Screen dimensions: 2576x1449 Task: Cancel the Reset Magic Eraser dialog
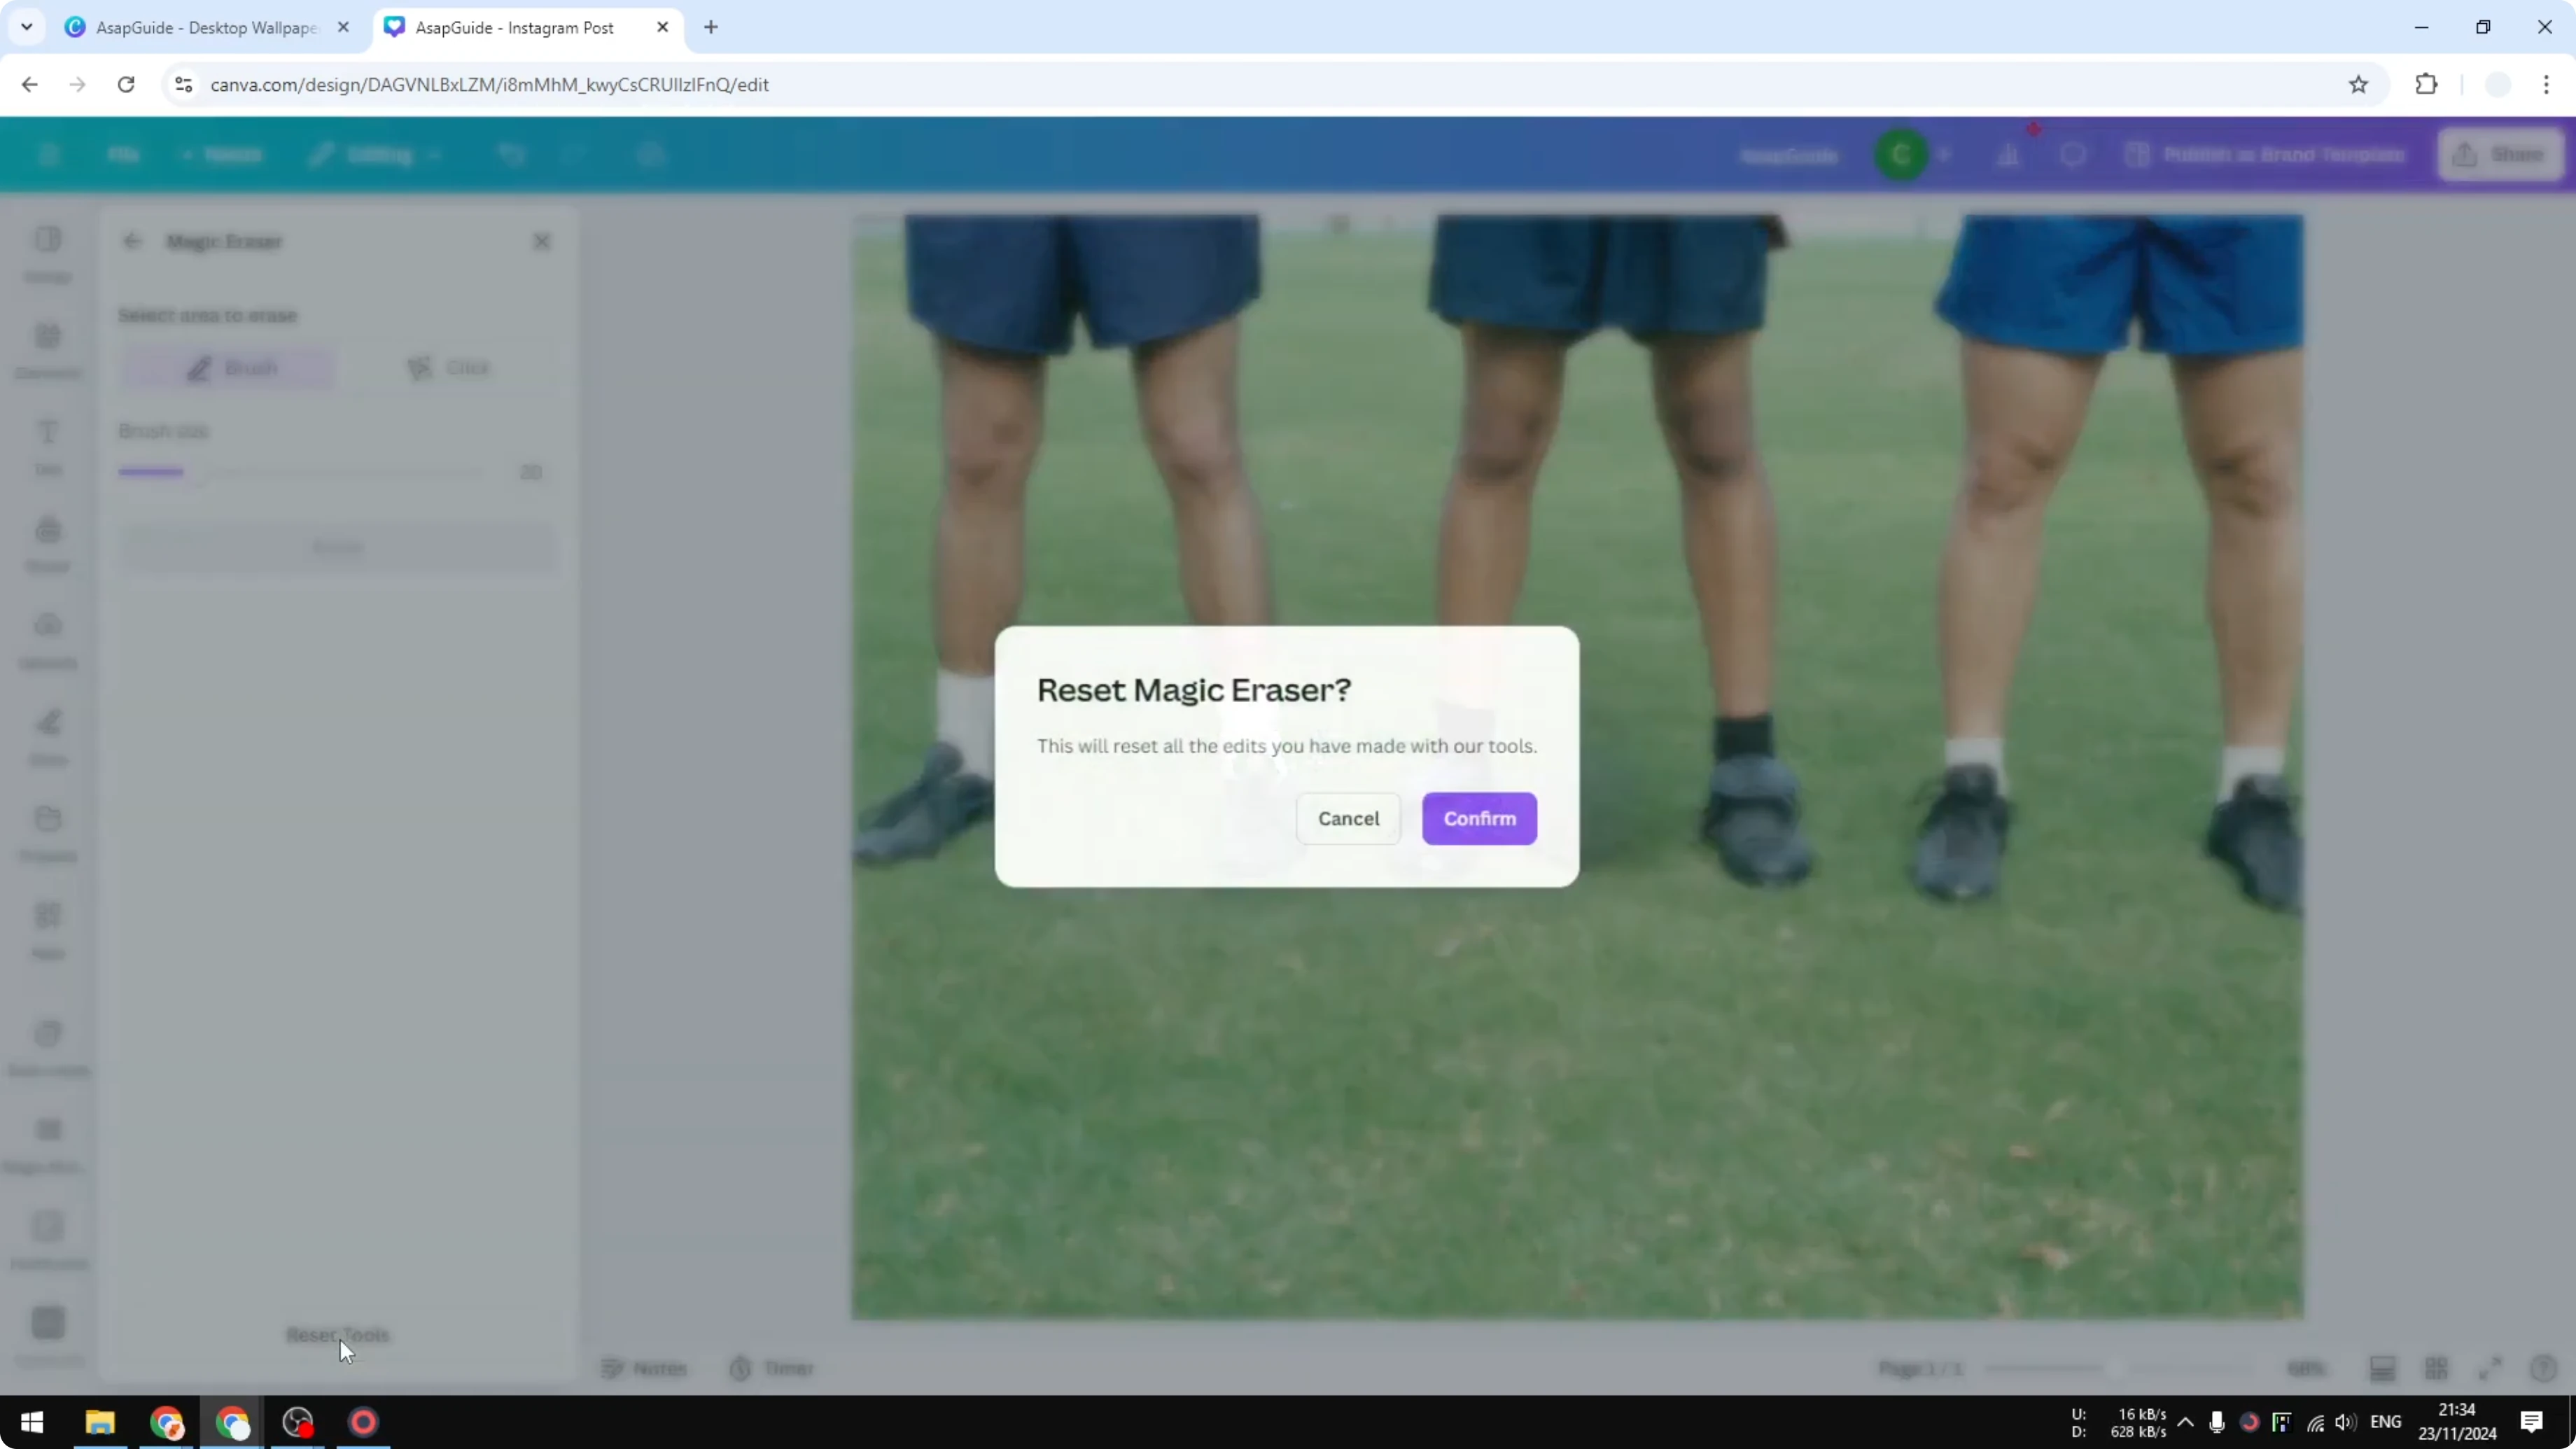[1348, 818]
